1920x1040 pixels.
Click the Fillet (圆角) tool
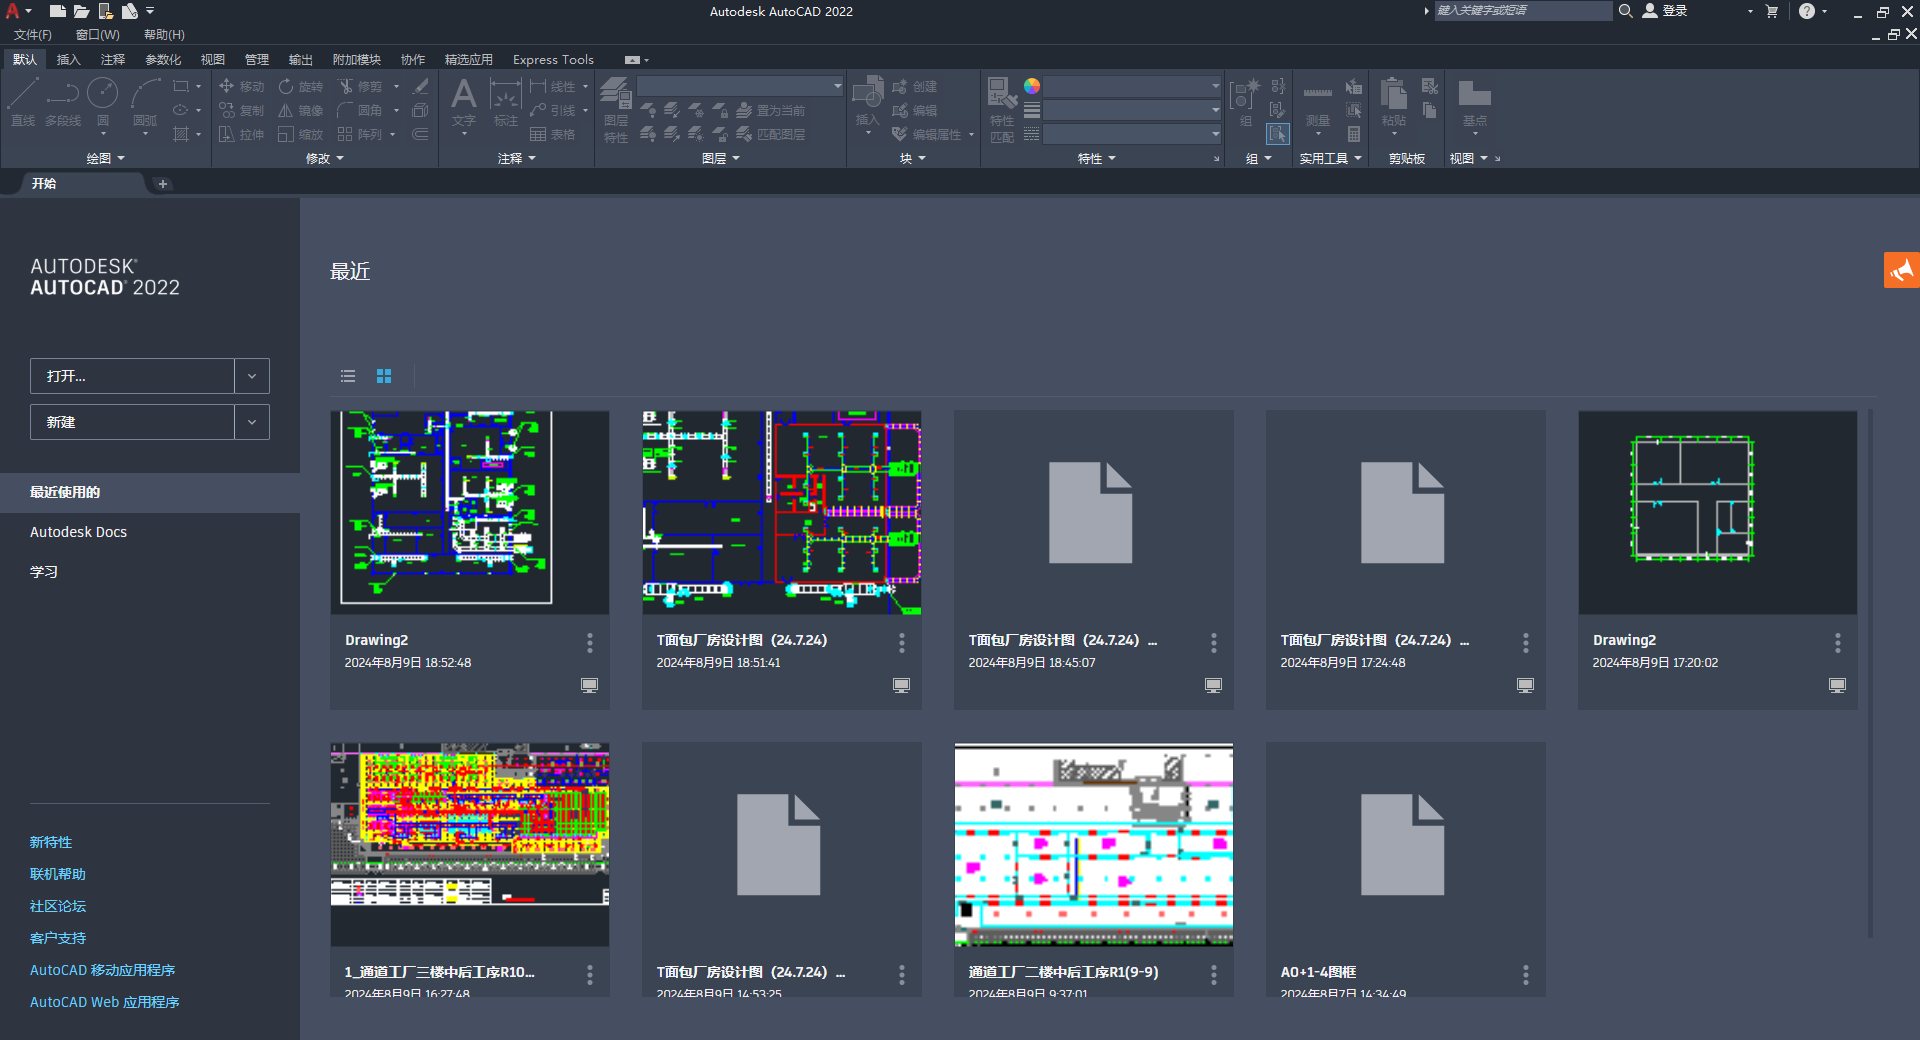(360, 111)
